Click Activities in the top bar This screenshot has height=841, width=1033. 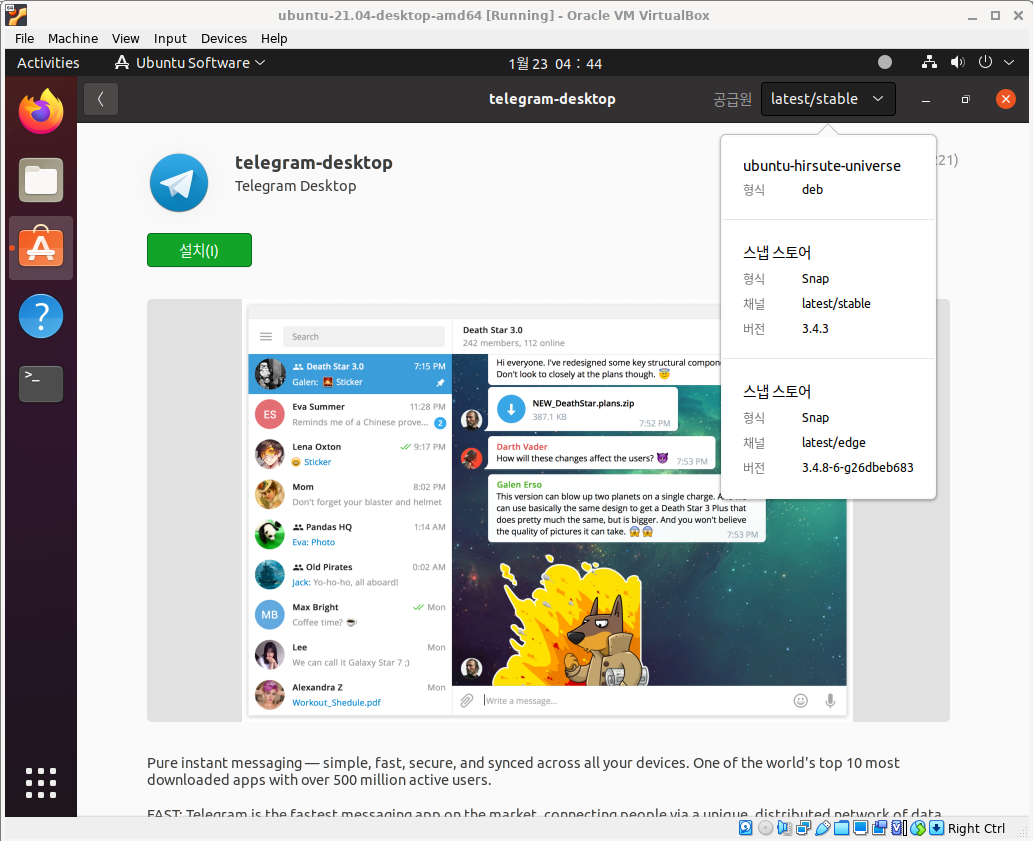pyautogui.click(x=47, y=63)
